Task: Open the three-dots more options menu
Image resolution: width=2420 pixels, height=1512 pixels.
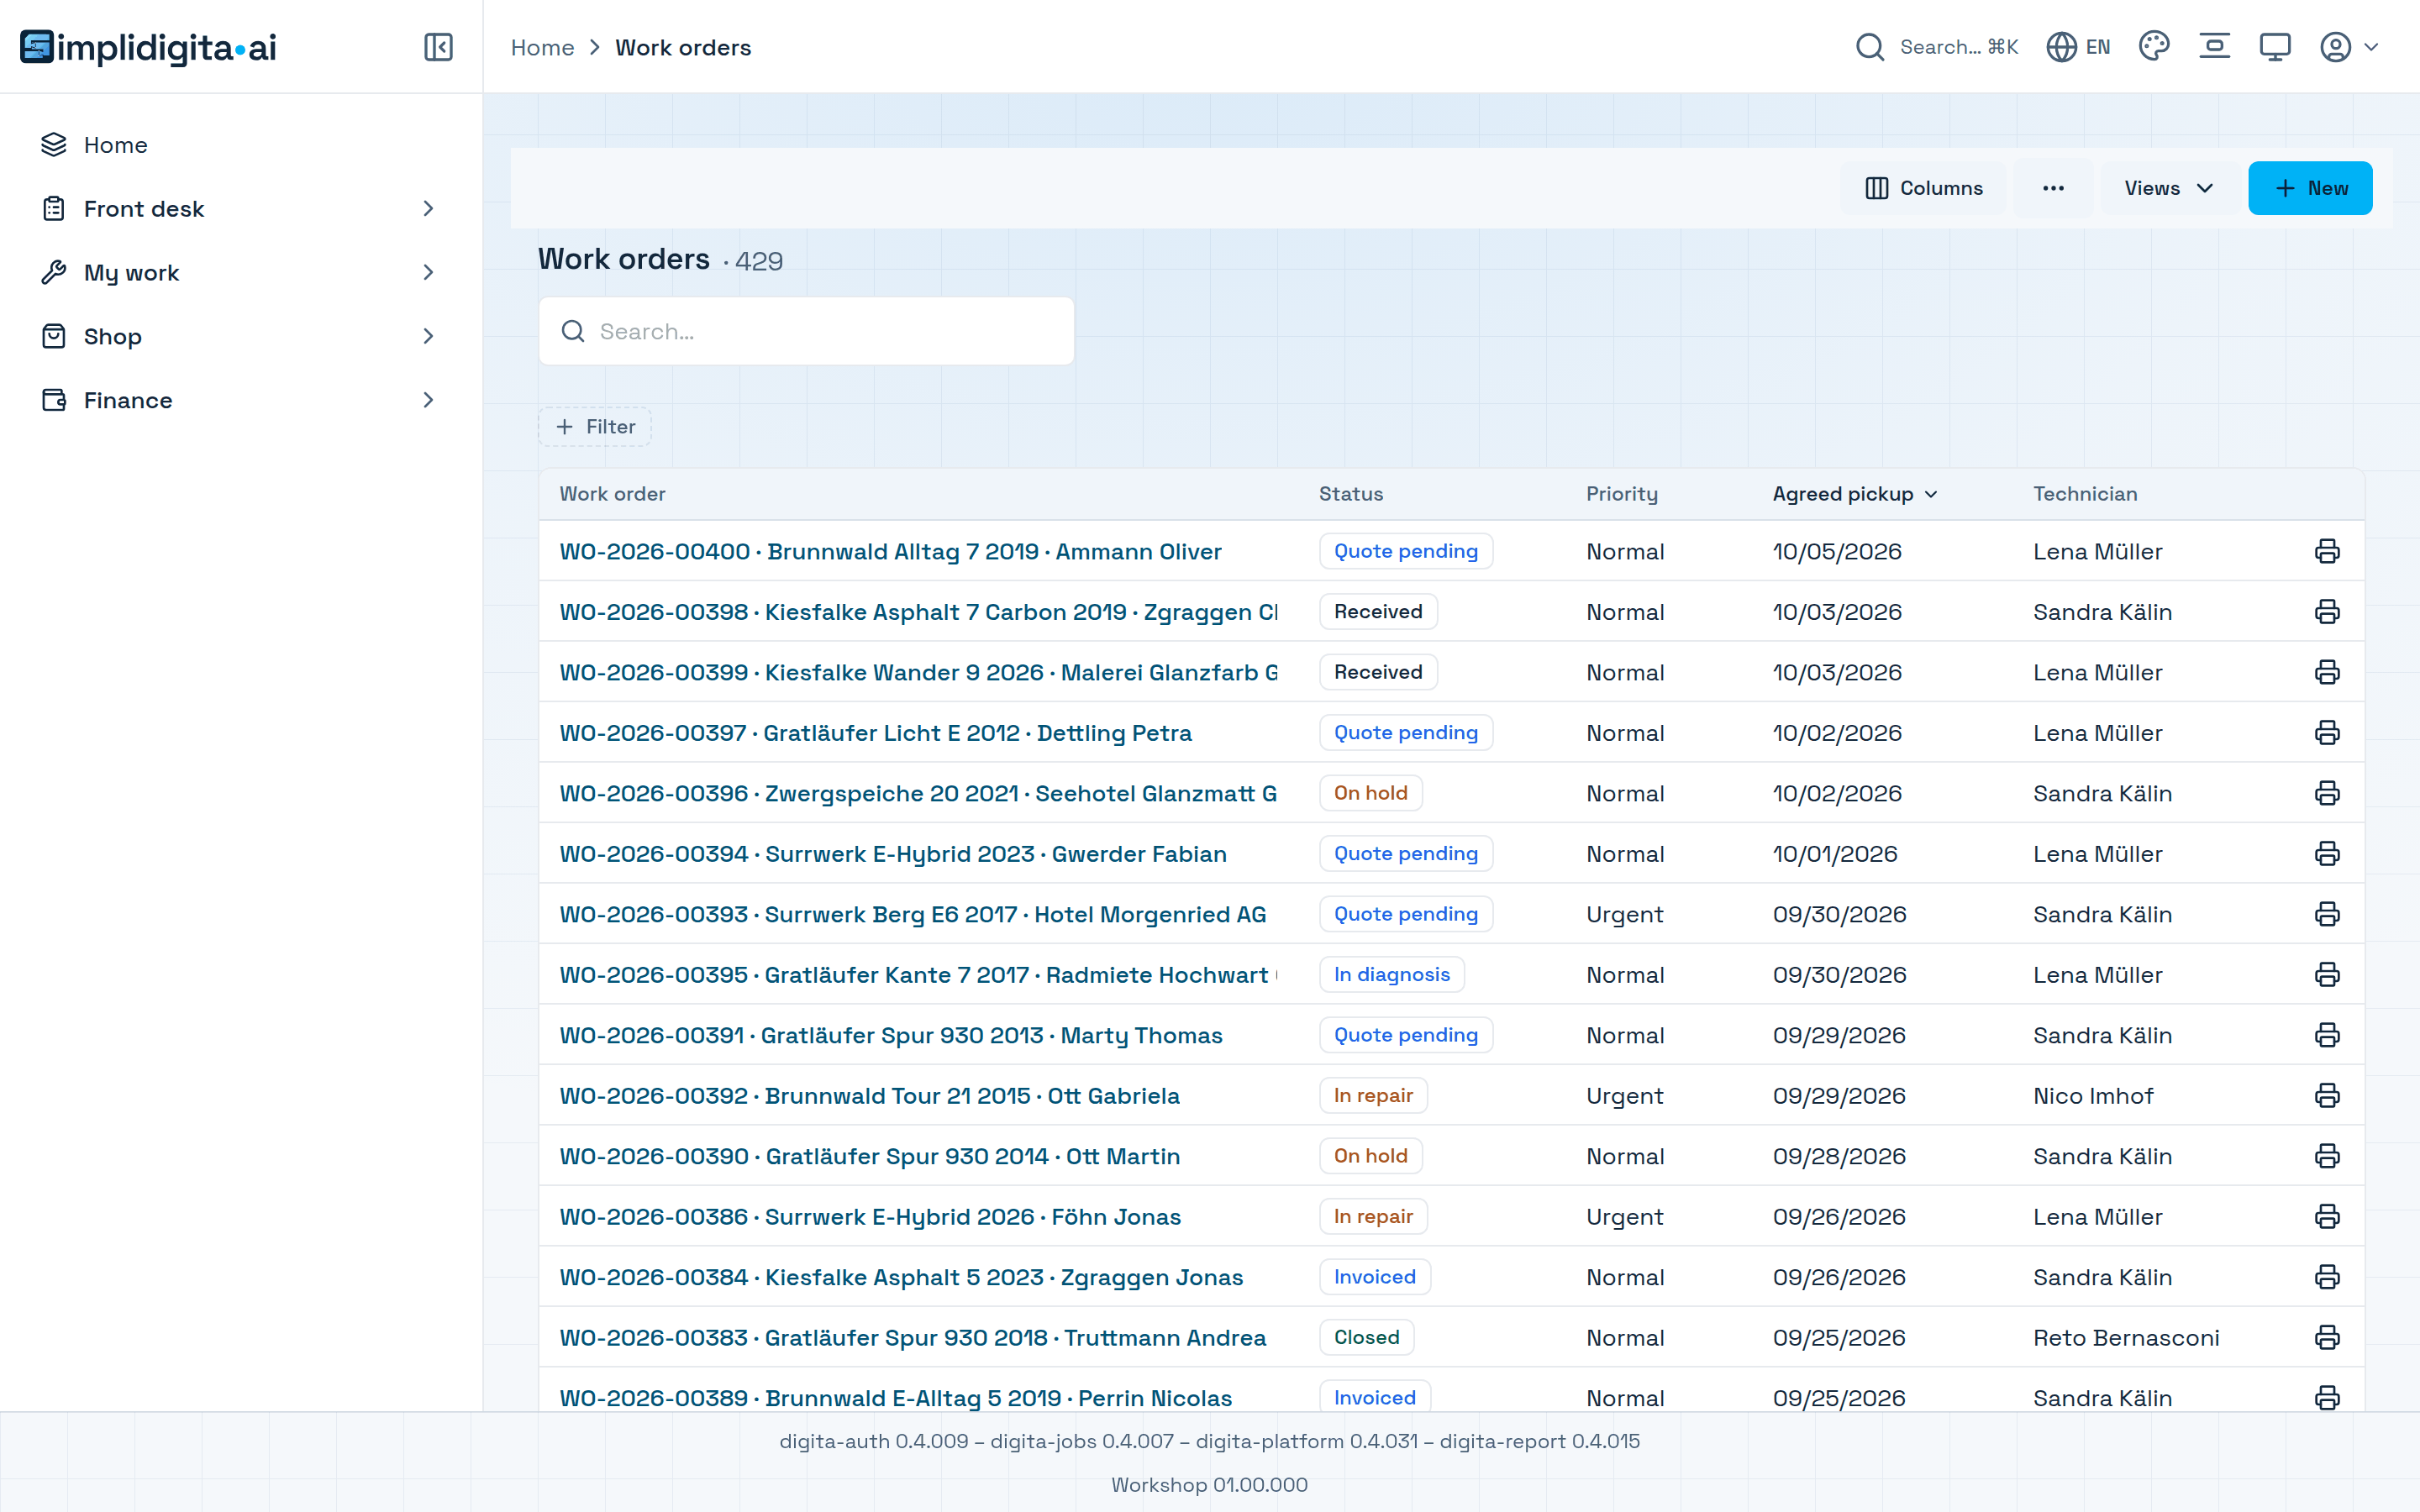Action: click(x=2053, y=188)
